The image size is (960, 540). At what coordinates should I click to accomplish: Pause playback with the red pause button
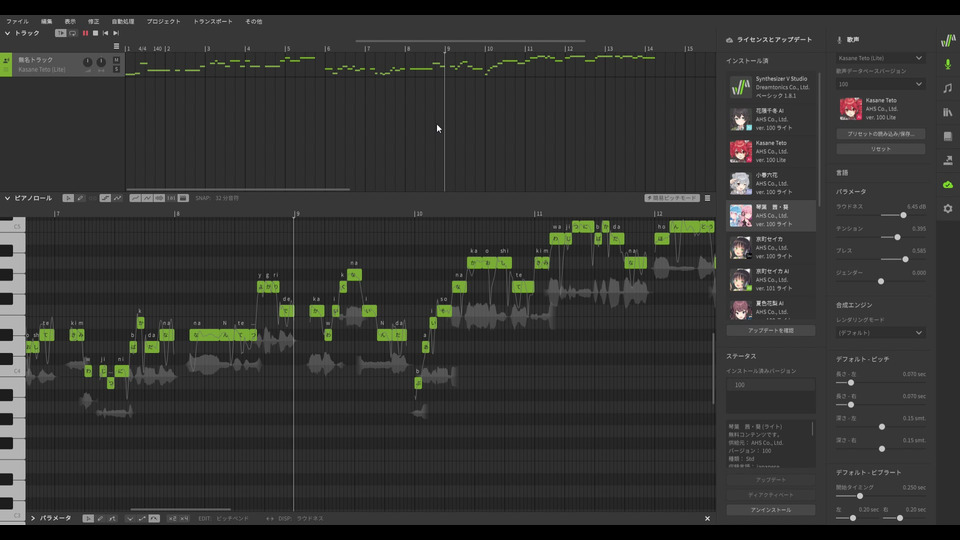tap(85, 33)
